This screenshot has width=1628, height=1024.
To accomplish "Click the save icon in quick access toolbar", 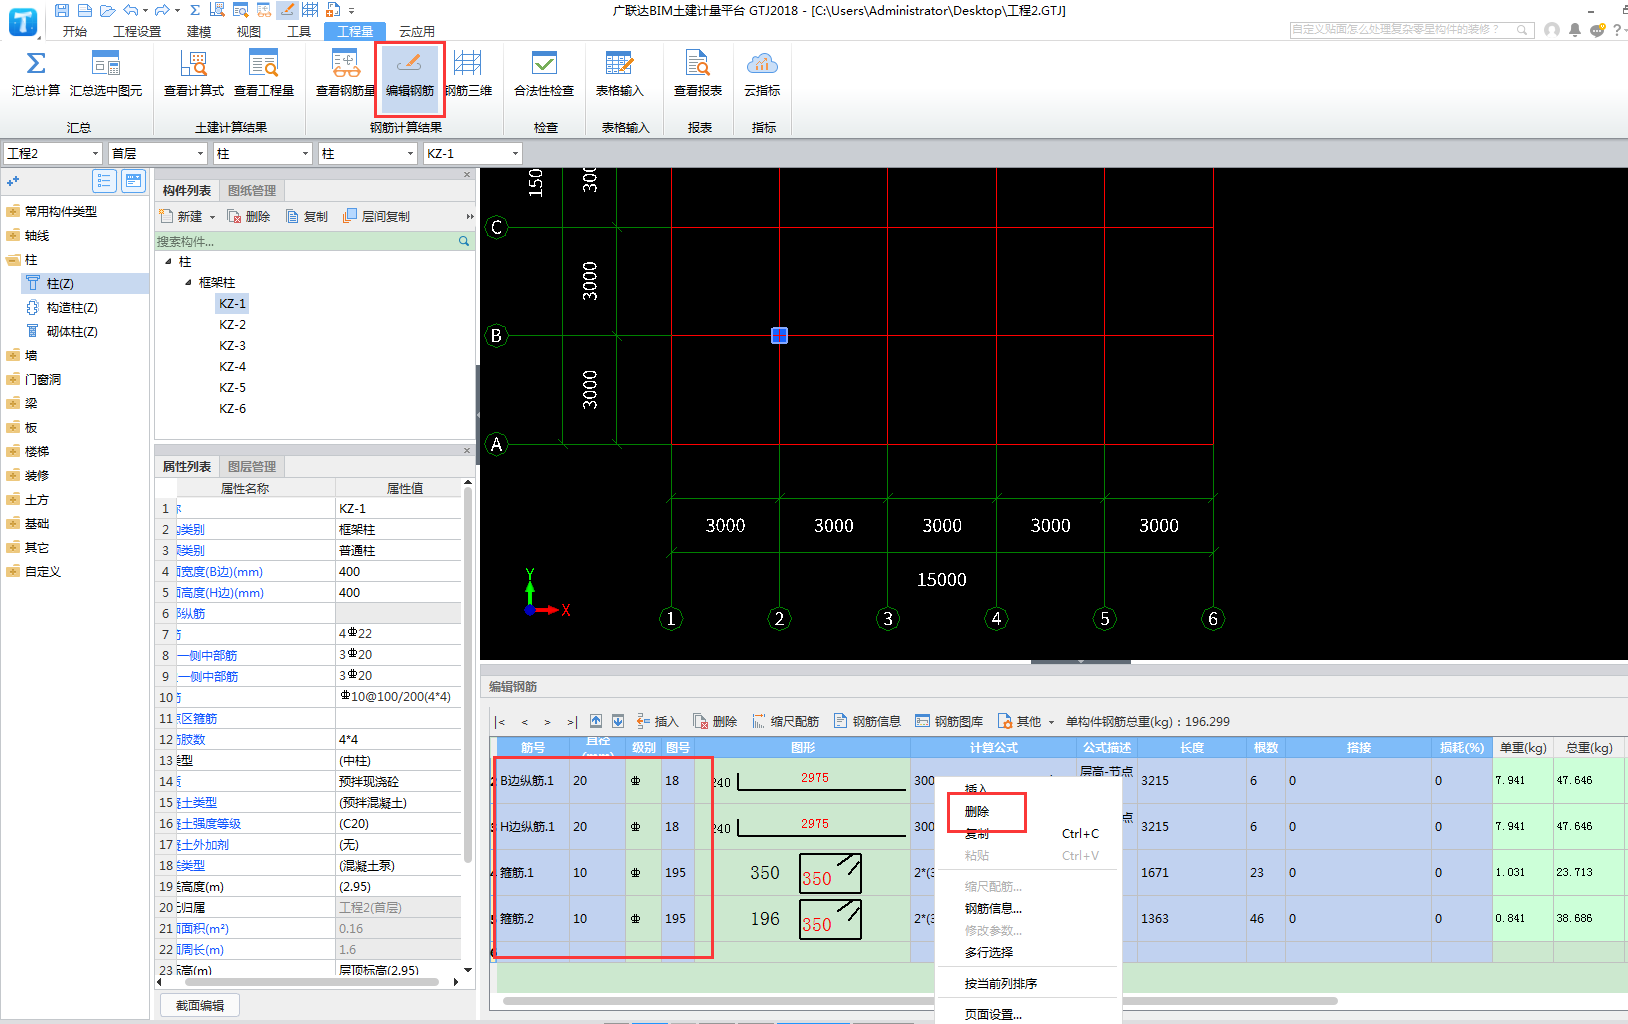I will point(62,10).
